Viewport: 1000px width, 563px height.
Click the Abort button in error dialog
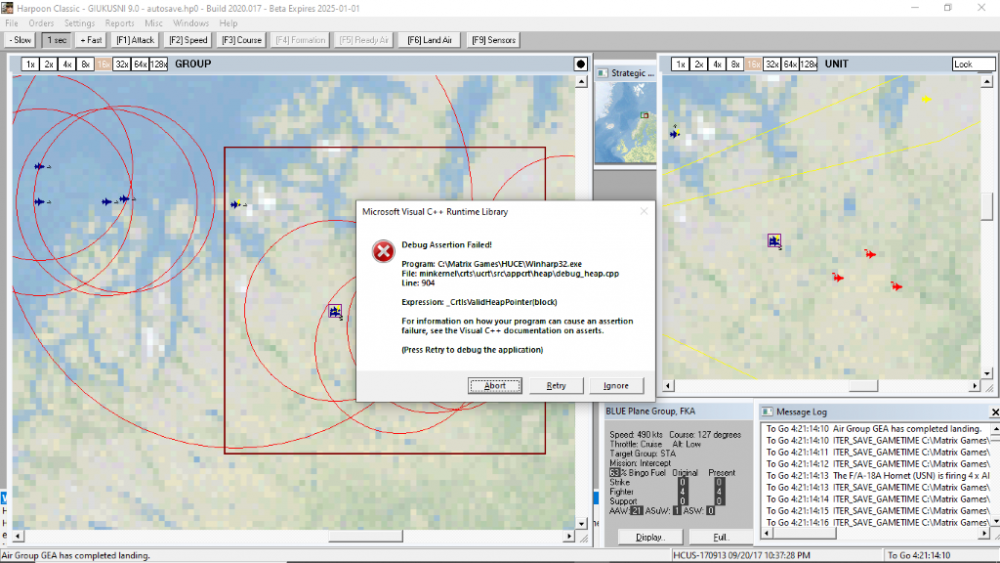click(x=494, y=385)
